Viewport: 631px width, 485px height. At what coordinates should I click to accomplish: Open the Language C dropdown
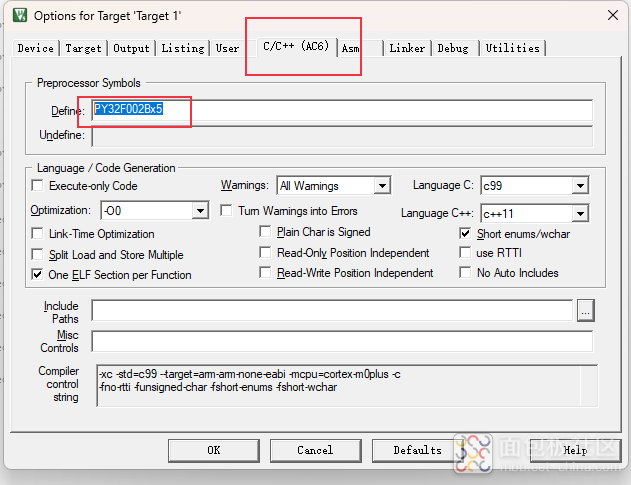pyautogui.click(x=580, y=186)
